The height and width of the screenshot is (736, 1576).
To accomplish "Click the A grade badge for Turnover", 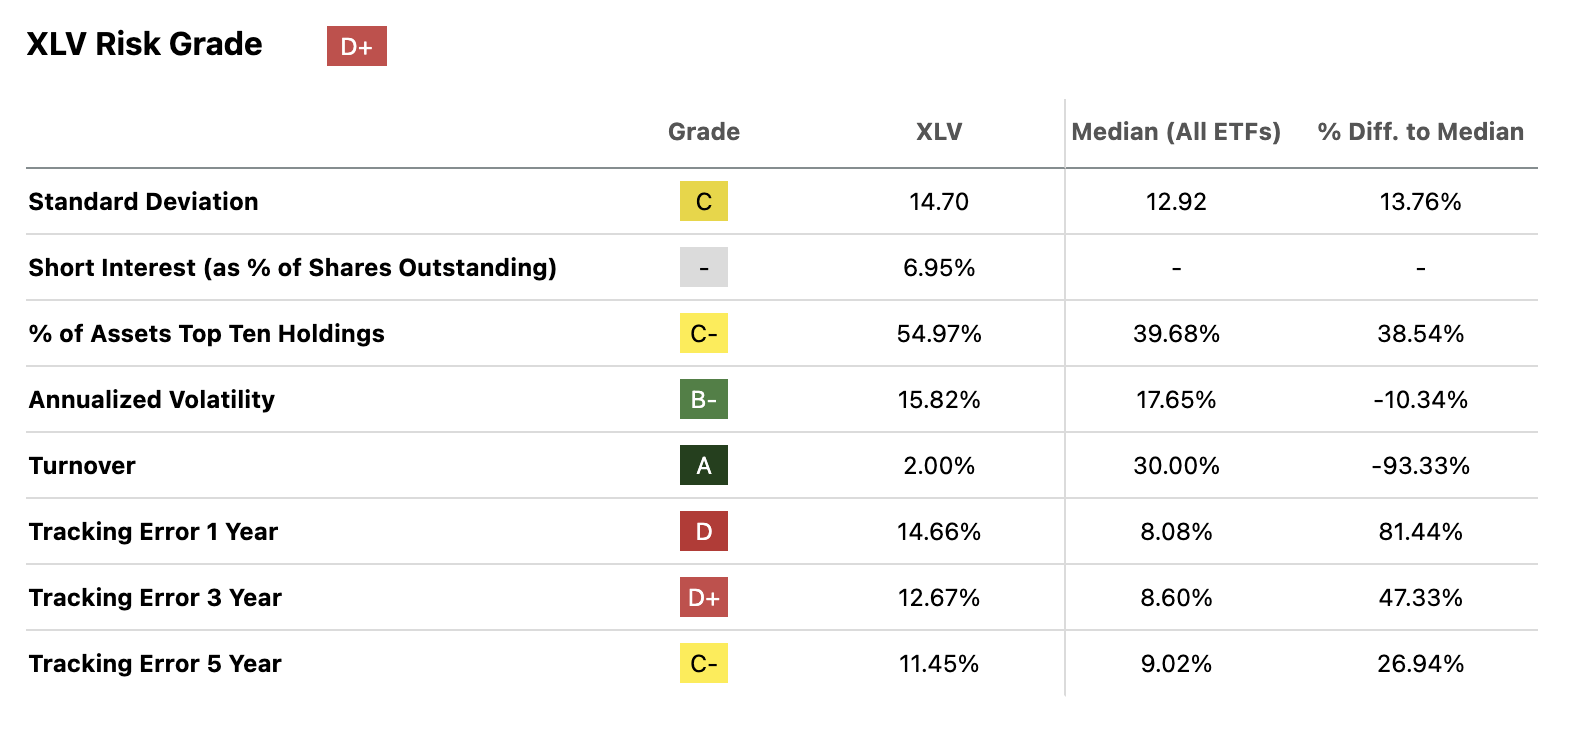I will pos(704,465).
